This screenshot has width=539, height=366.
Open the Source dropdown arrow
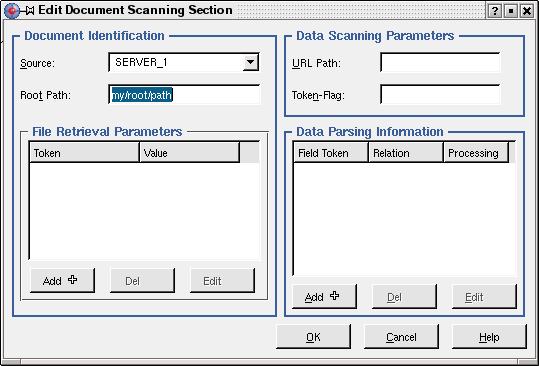point(251,62)
